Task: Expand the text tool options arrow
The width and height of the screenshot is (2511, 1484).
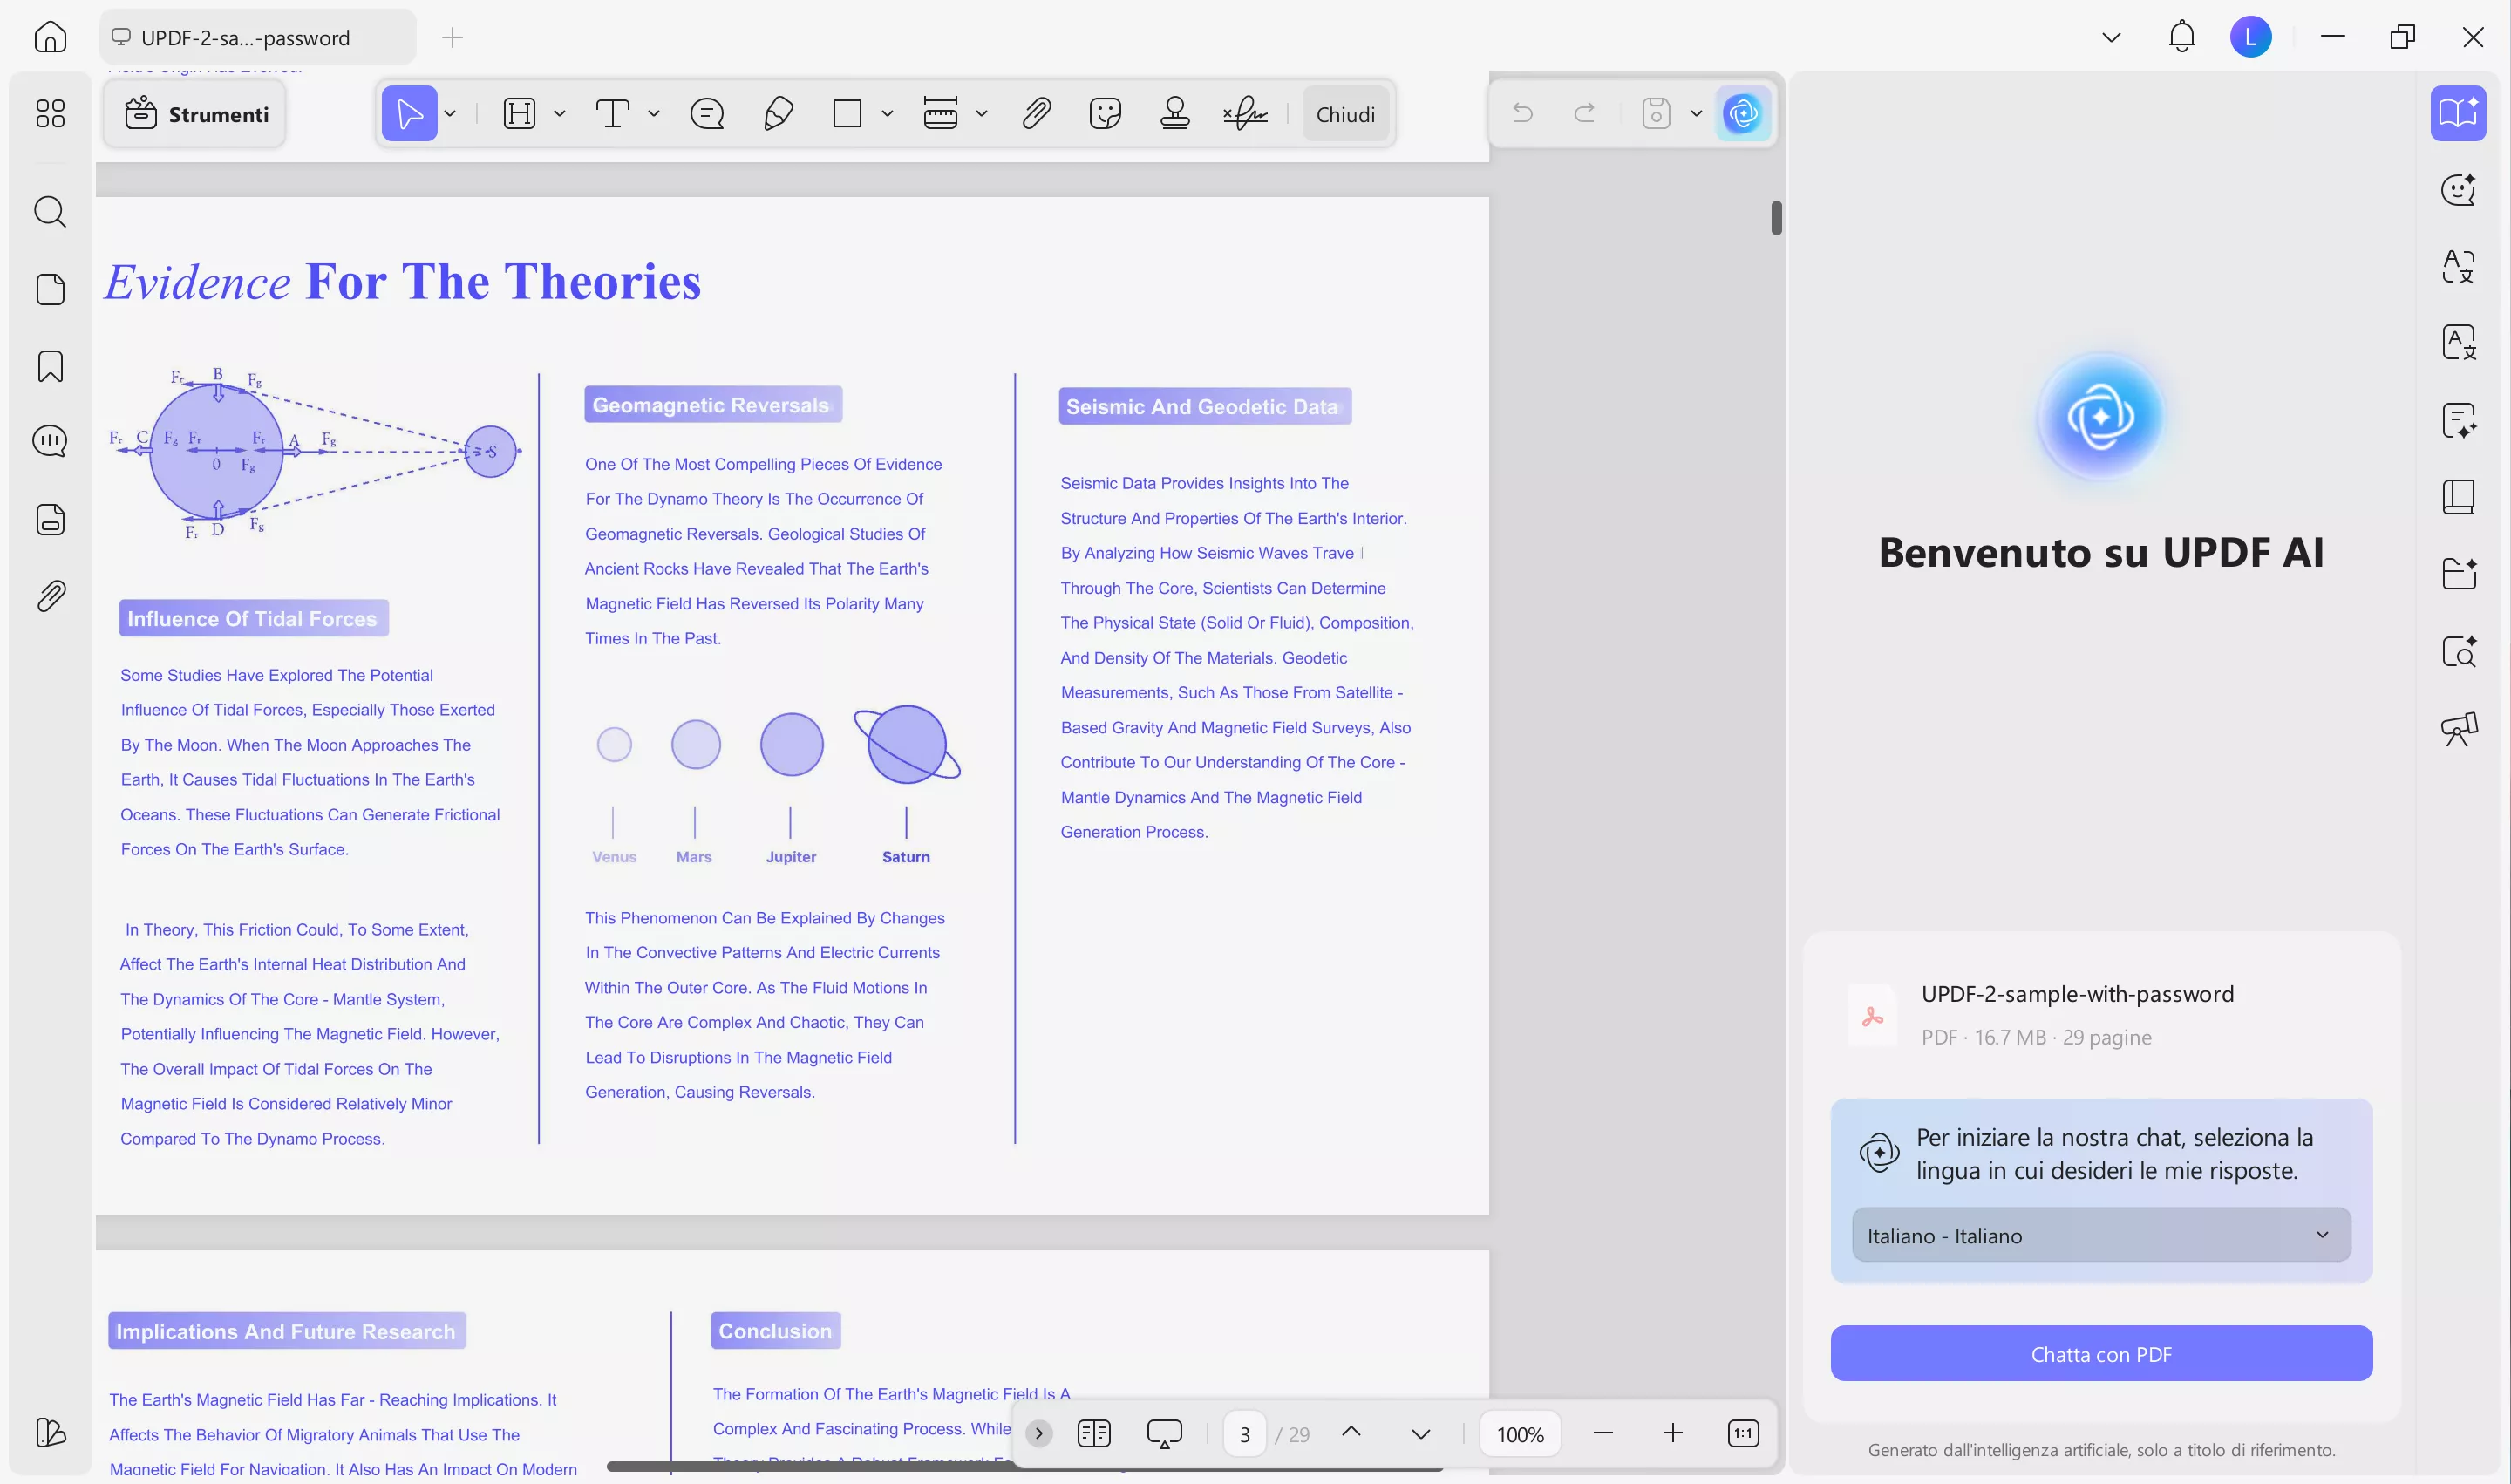Action: point(654,114)
